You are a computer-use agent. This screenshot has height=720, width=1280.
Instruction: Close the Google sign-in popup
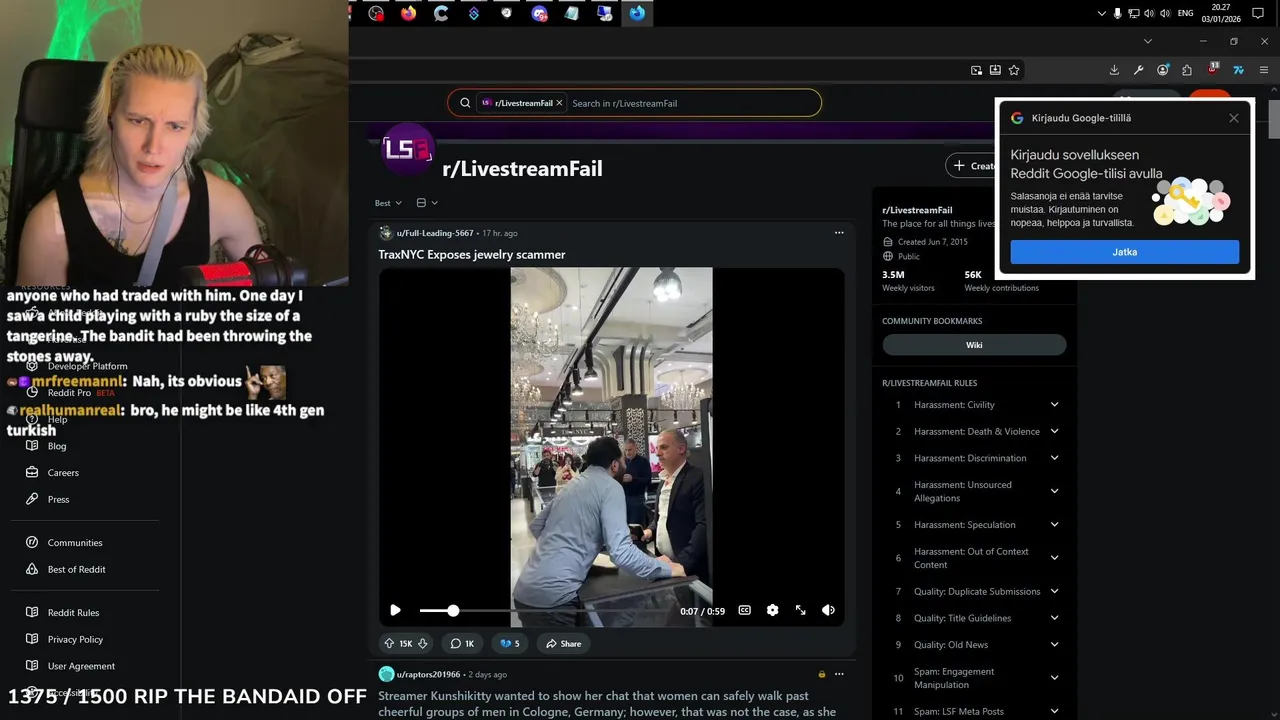coord(1234,118)
